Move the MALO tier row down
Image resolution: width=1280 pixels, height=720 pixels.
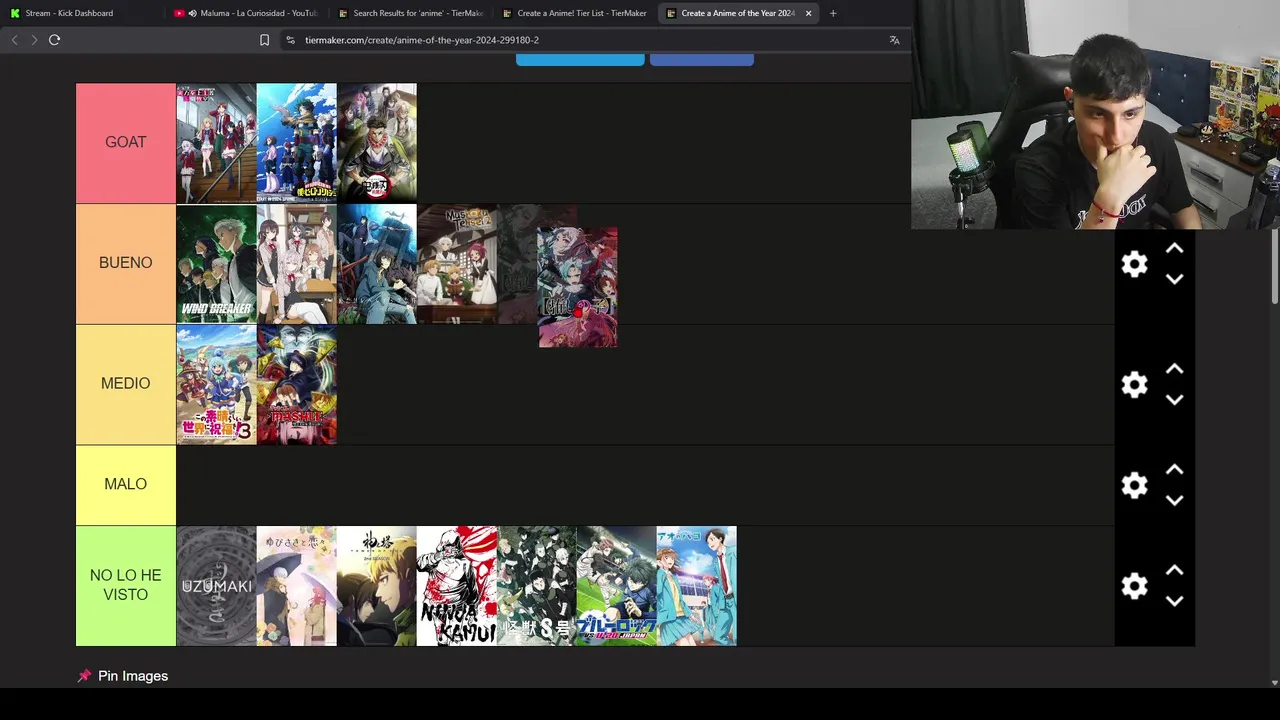coord(1174,500)
